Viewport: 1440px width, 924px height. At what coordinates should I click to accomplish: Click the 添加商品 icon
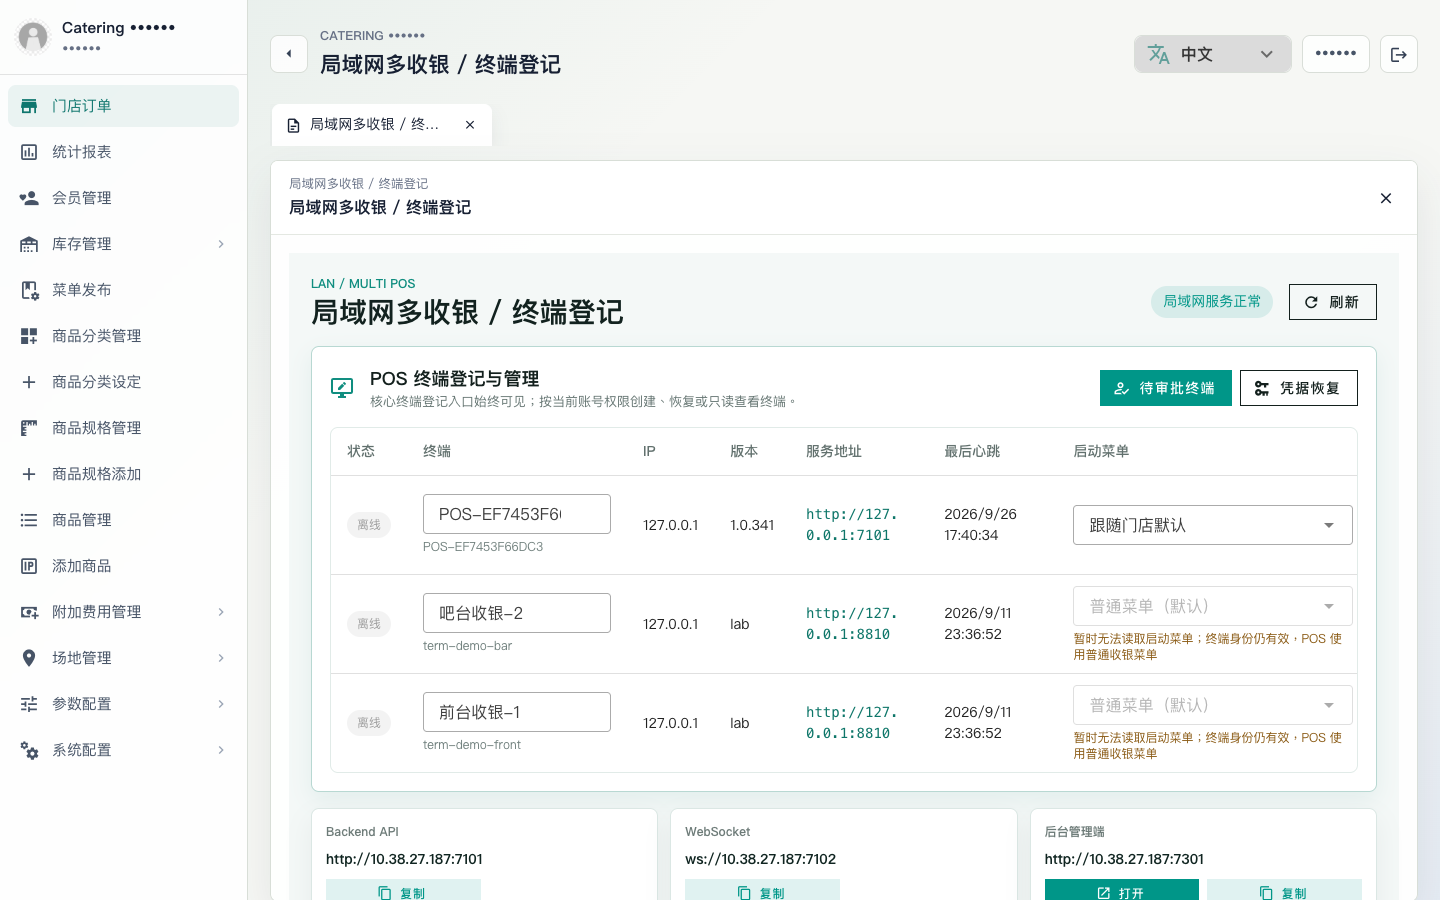coord(29,566)
